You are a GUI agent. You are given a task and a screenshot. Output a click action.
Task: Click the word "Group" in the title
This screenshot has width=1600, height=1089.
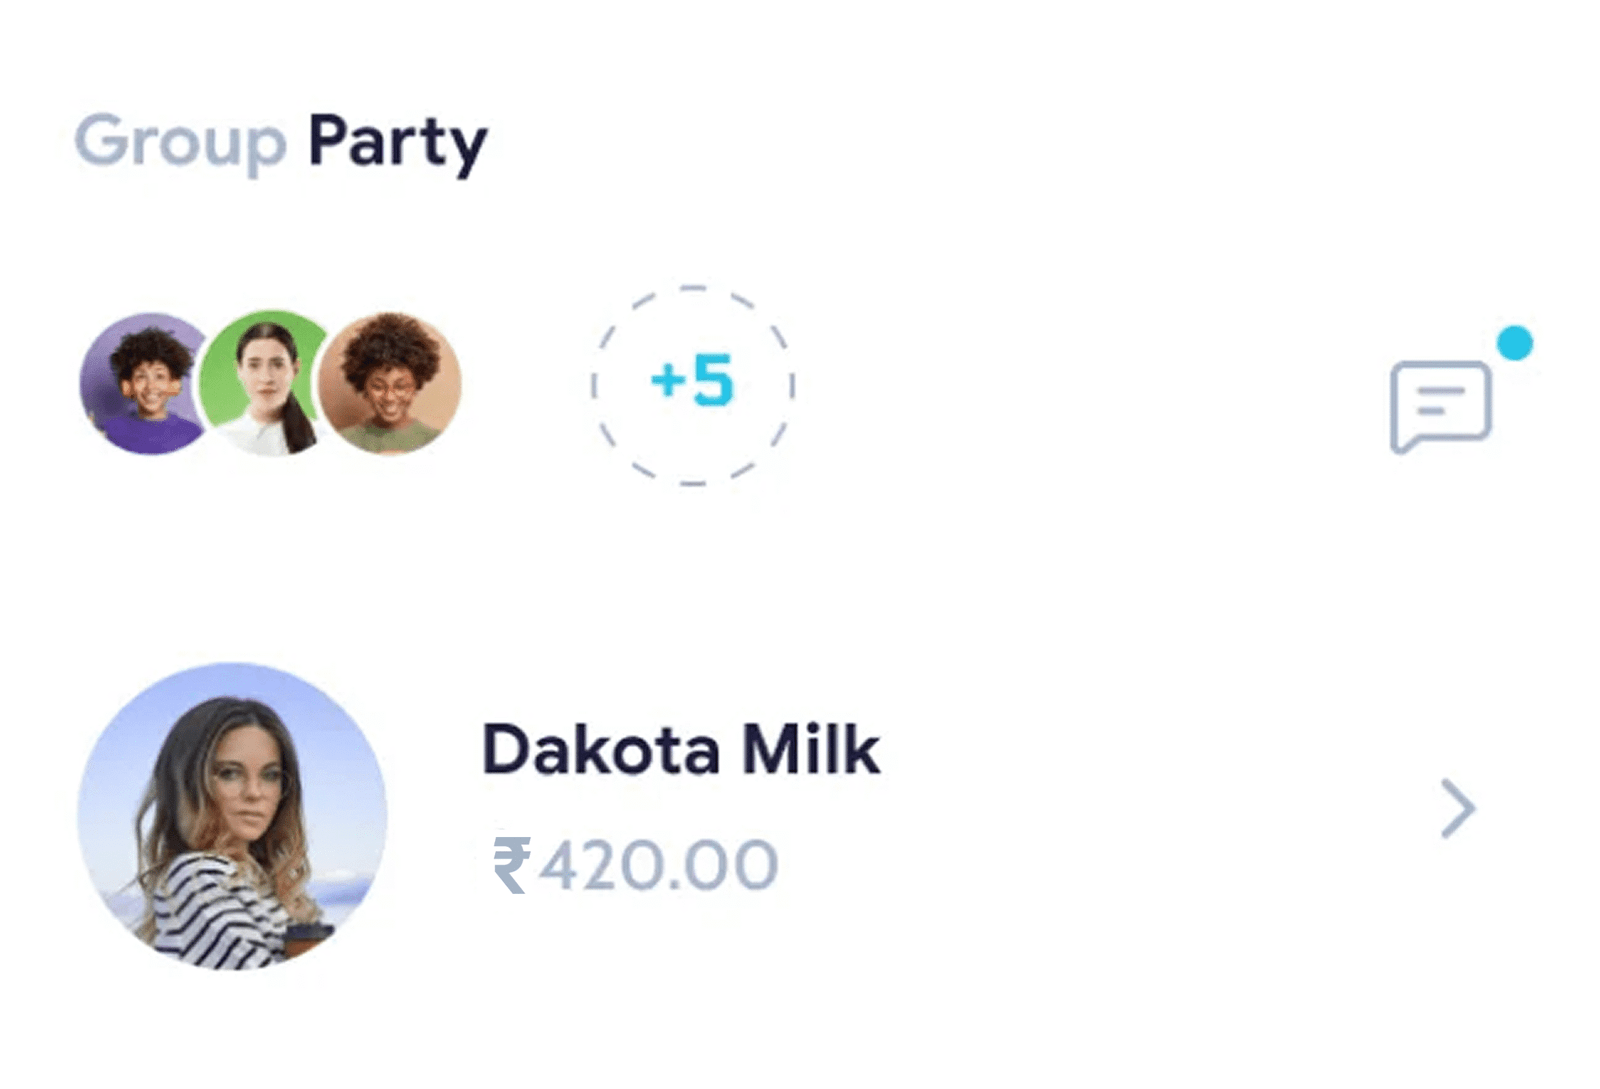180,141
